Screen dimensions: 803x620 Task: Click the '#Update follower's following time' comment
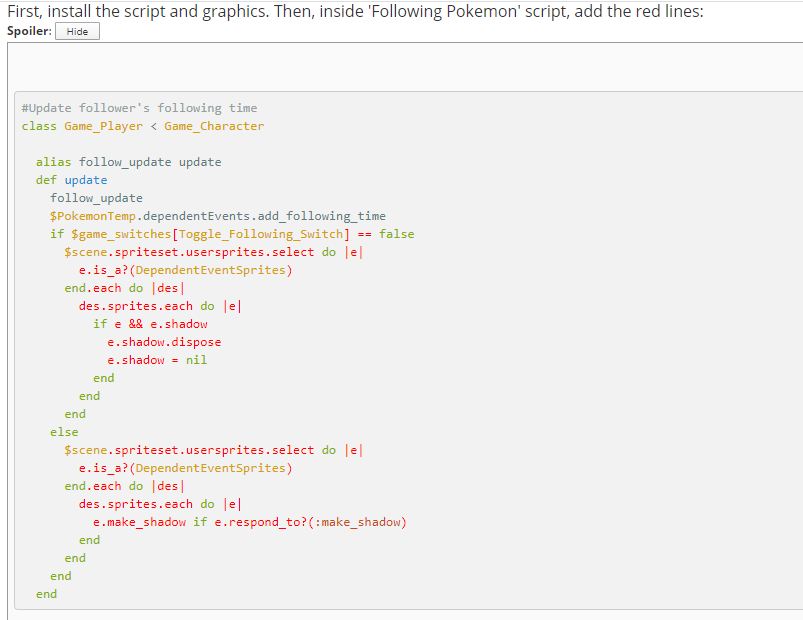click(139, 108)
